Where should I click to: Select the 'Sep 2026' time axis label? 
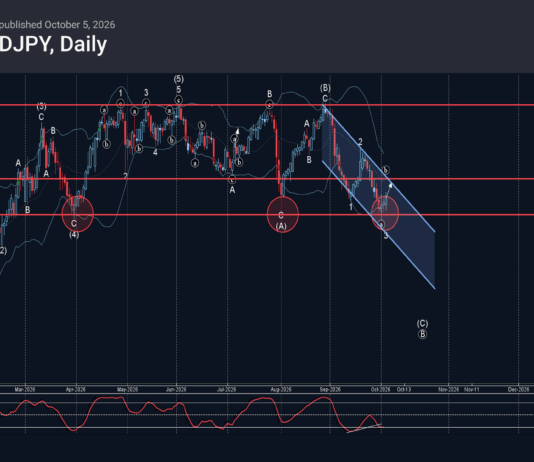pyautogui.click(x=330, y=389)
